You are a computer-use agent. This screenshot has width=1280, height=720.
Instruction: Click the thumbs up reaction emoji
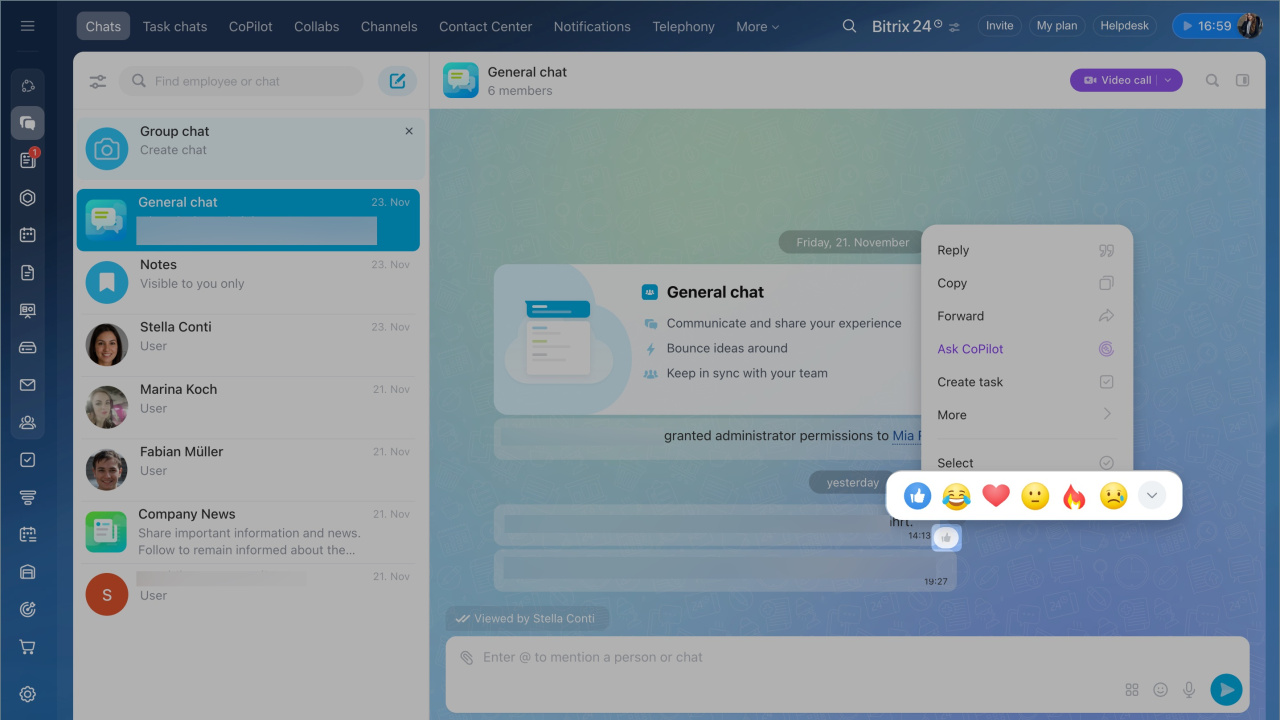point(917,496)
